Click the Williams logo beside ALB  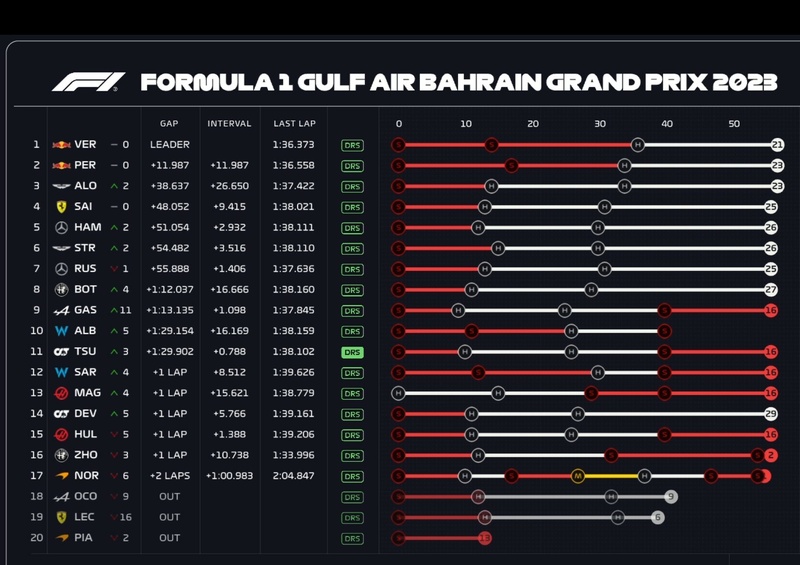pyautogui.click(x=62, y=331)
